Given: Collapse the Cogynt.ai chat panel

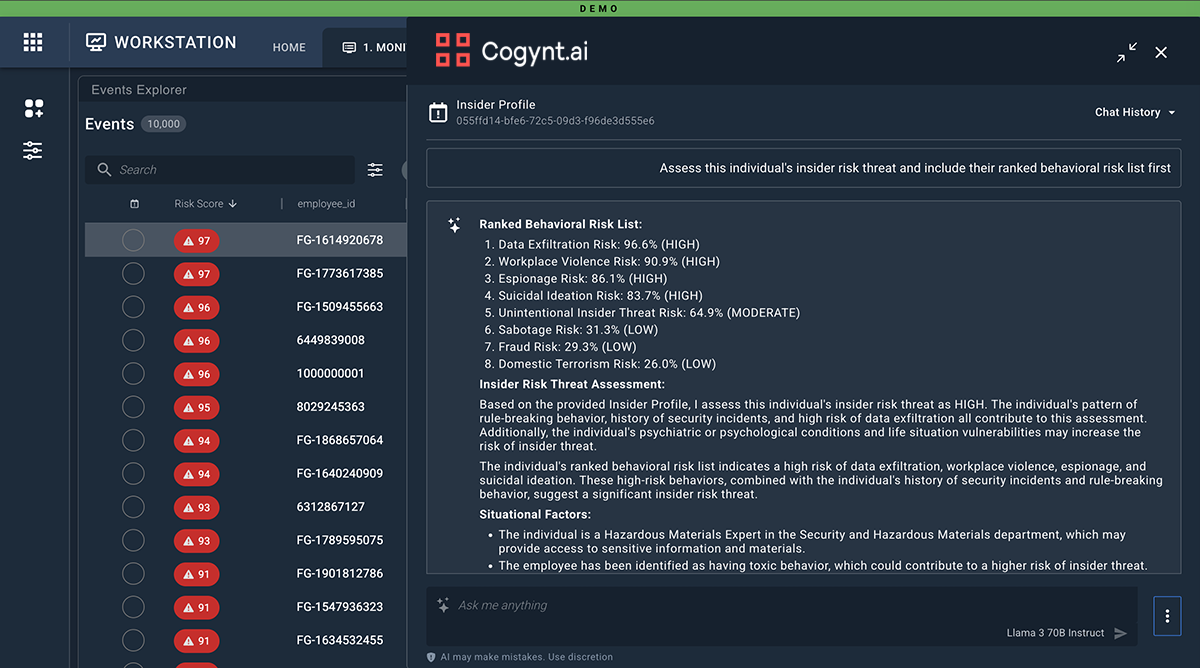Looking at the screenshot, I should point(1127,52).
